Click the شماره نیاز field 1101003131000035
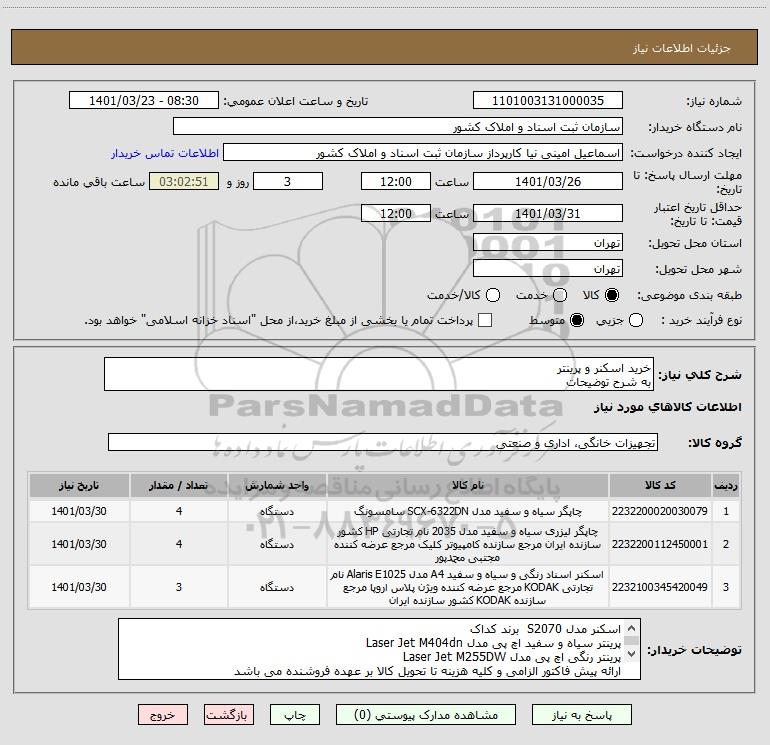770x745 pixels. (548, 101)
